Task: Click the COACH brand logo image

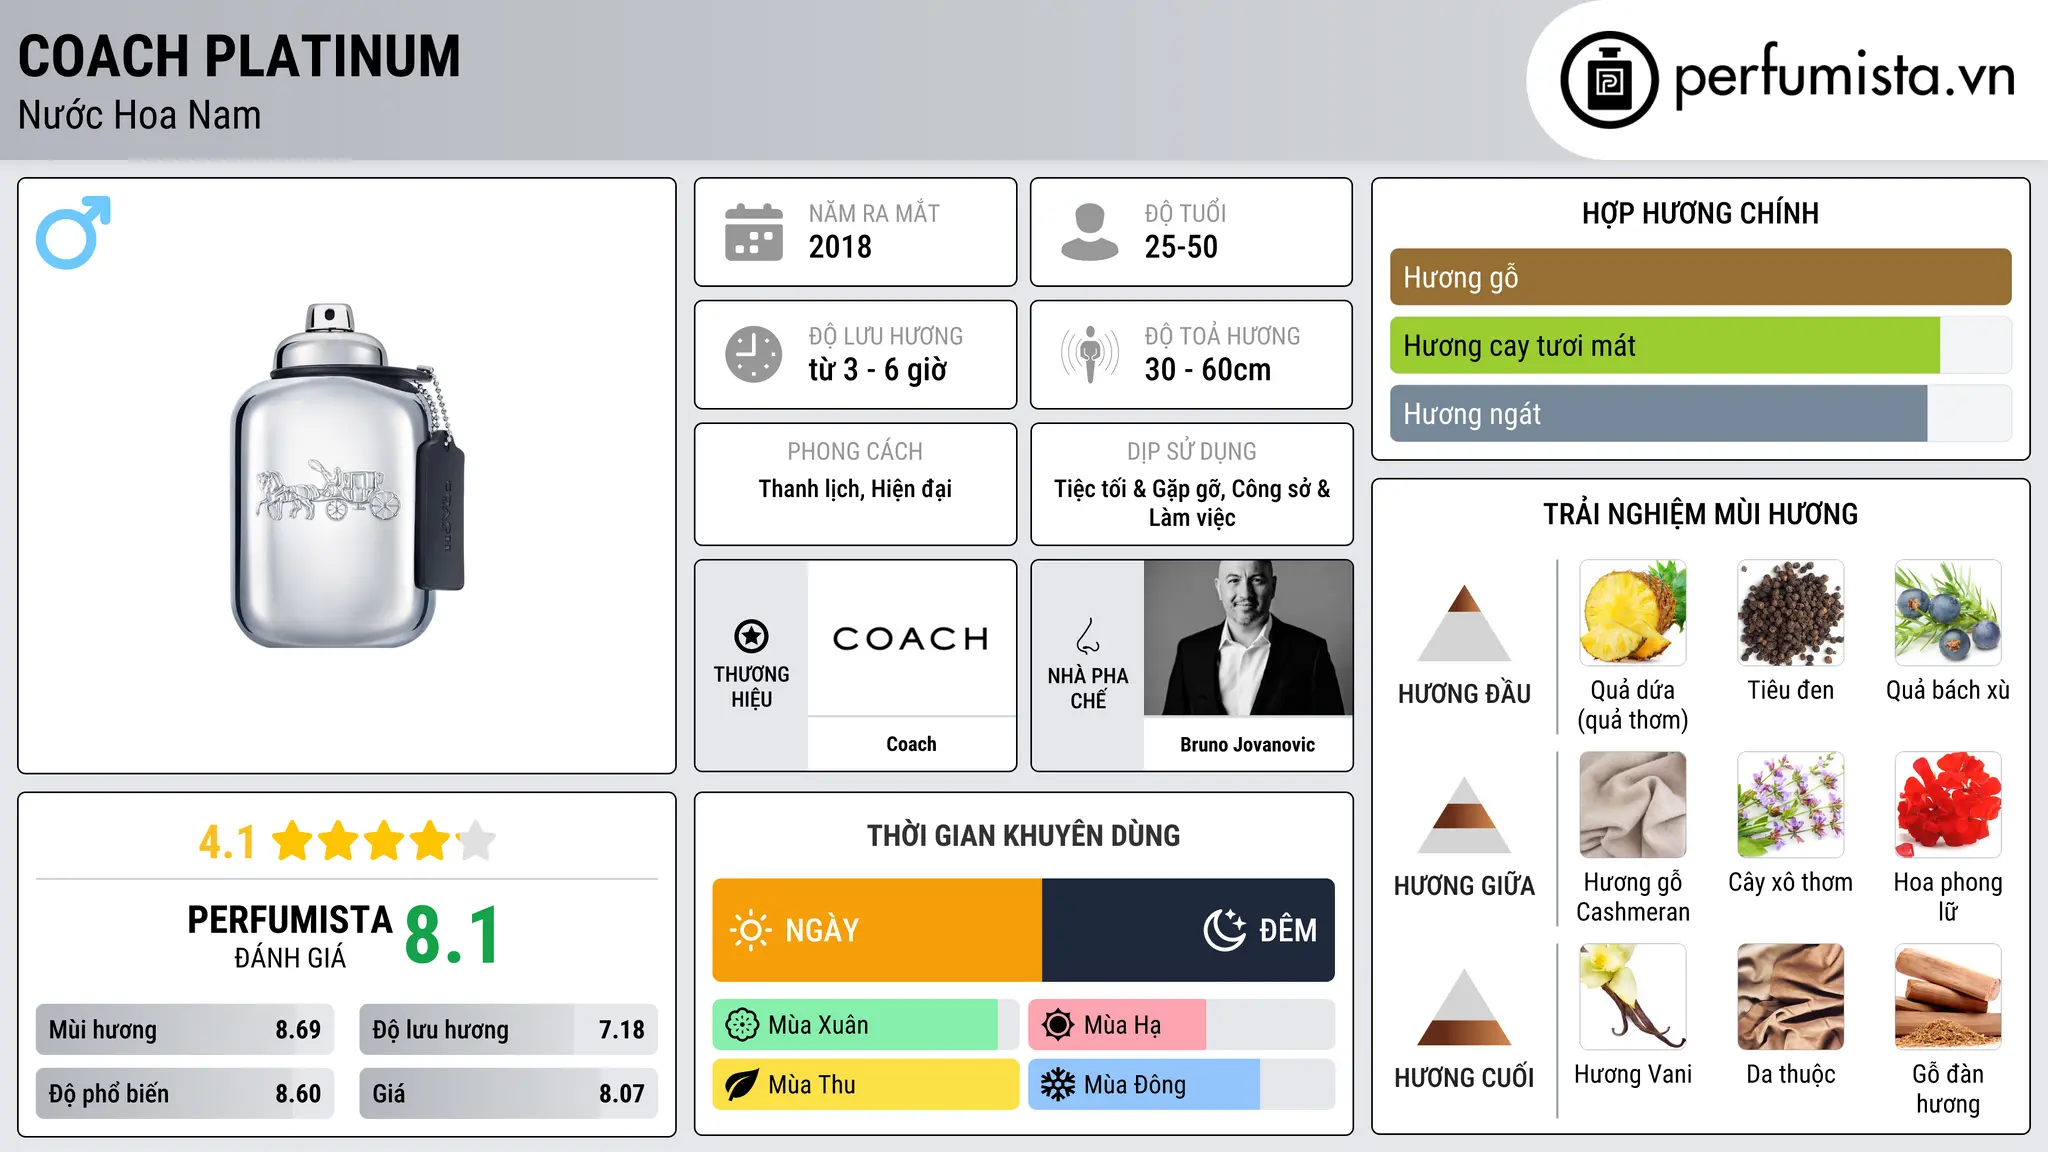Action: click(911, 638)
